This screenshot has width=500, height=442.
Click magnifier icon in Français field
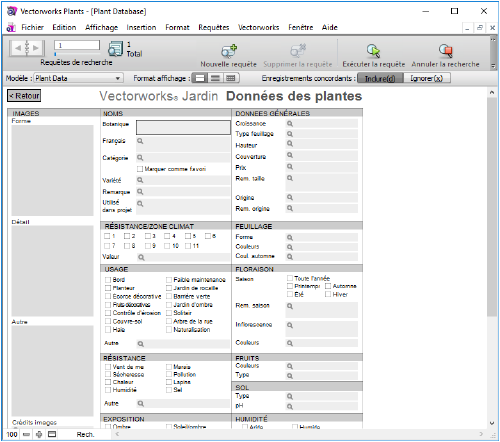[140, 141]
